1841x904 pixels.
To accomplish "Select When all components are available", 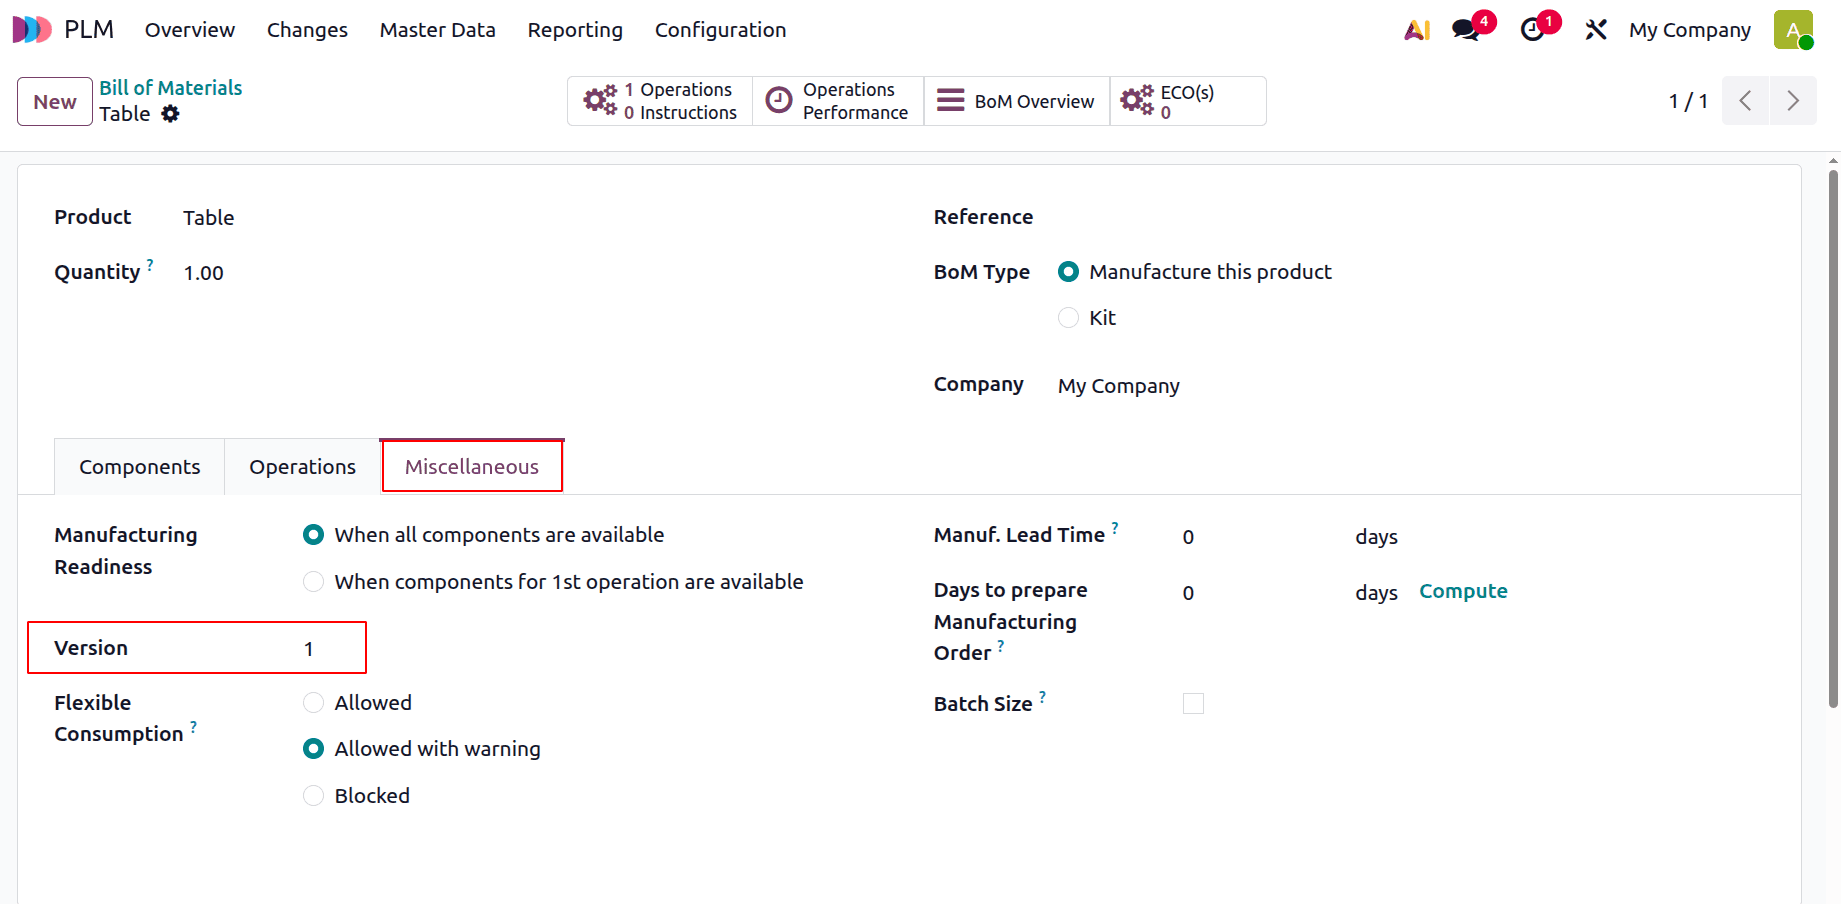I will tap(313, 535).
